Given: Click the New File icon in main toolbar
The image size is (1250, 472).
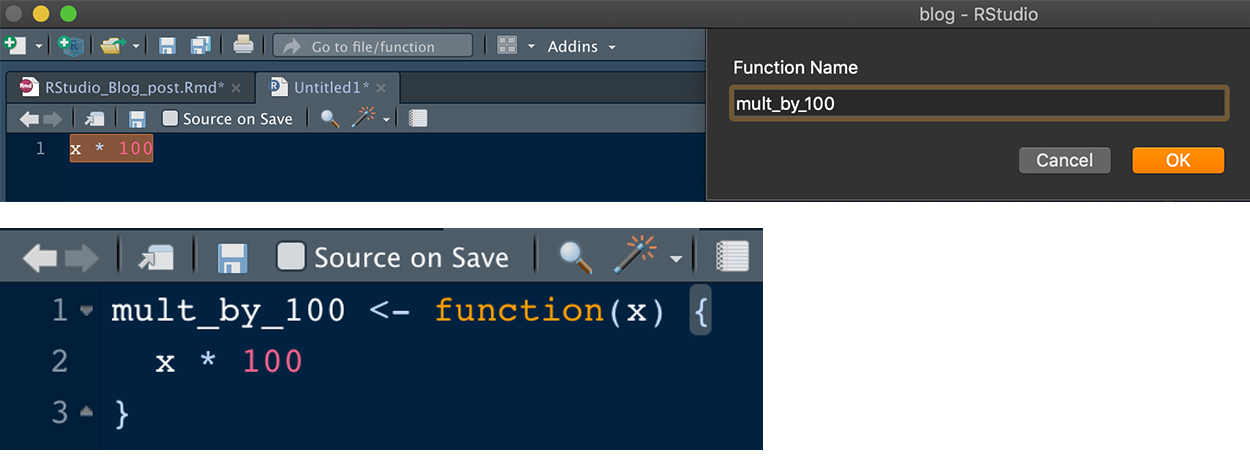Looking at the screenshot, I should (x=14, y=45).
